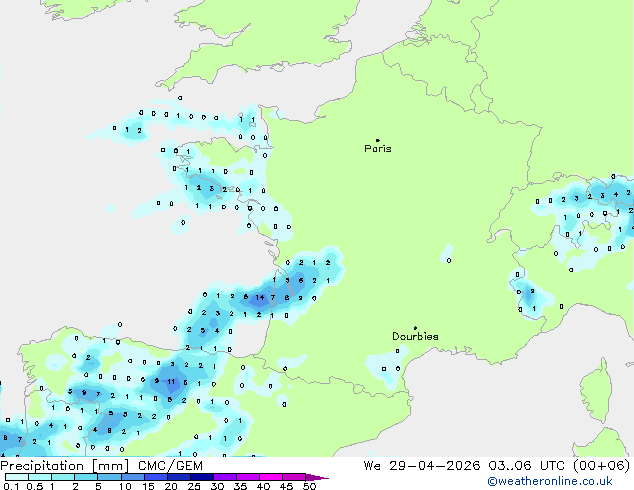634x490 pixels.
Task: Open the weatheronline.co.uk copyright link
Action: [550, 481]
